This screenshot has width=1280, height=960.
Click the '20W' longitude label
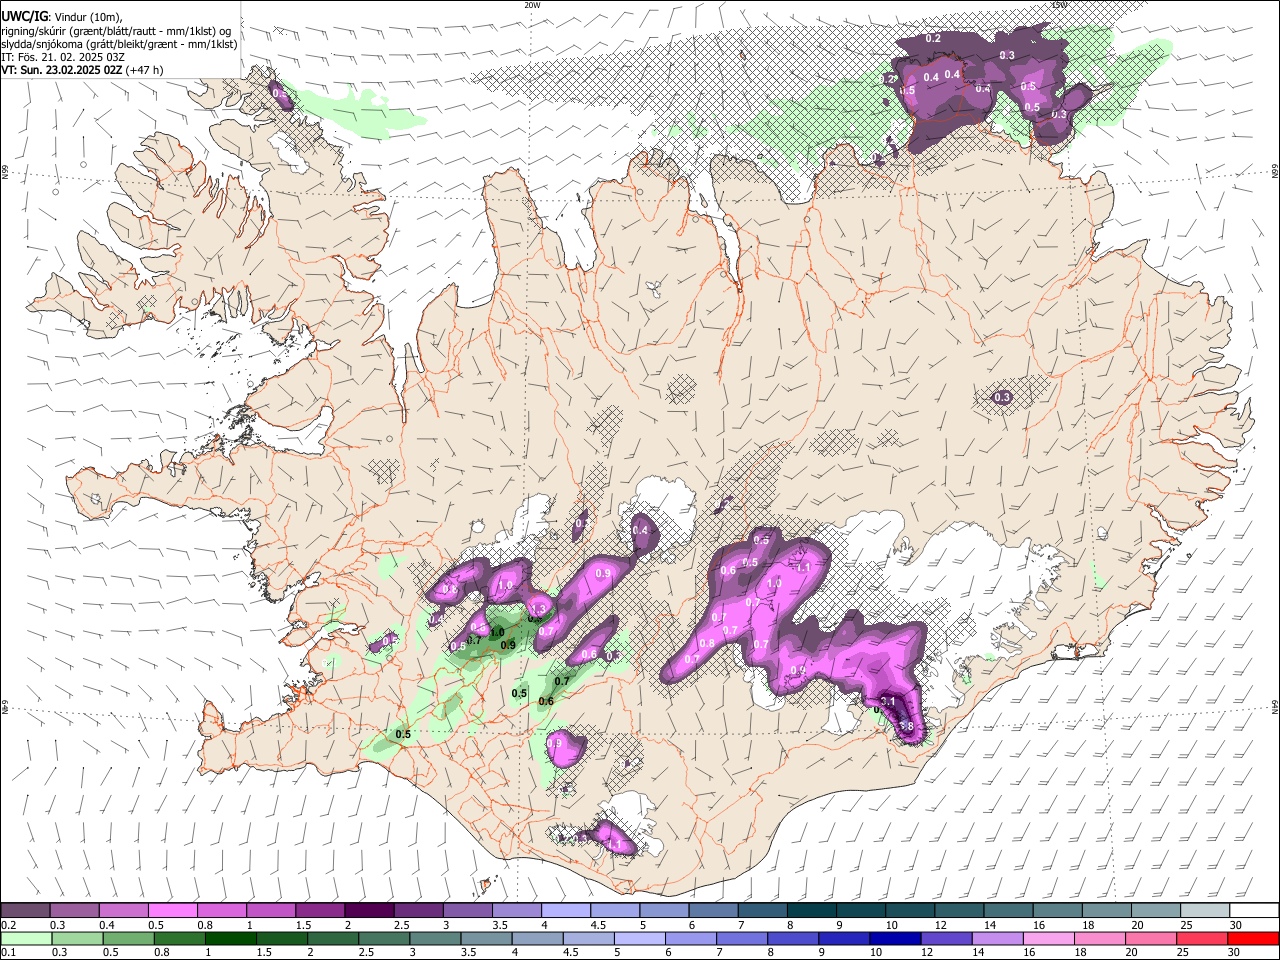coord(532,5)
